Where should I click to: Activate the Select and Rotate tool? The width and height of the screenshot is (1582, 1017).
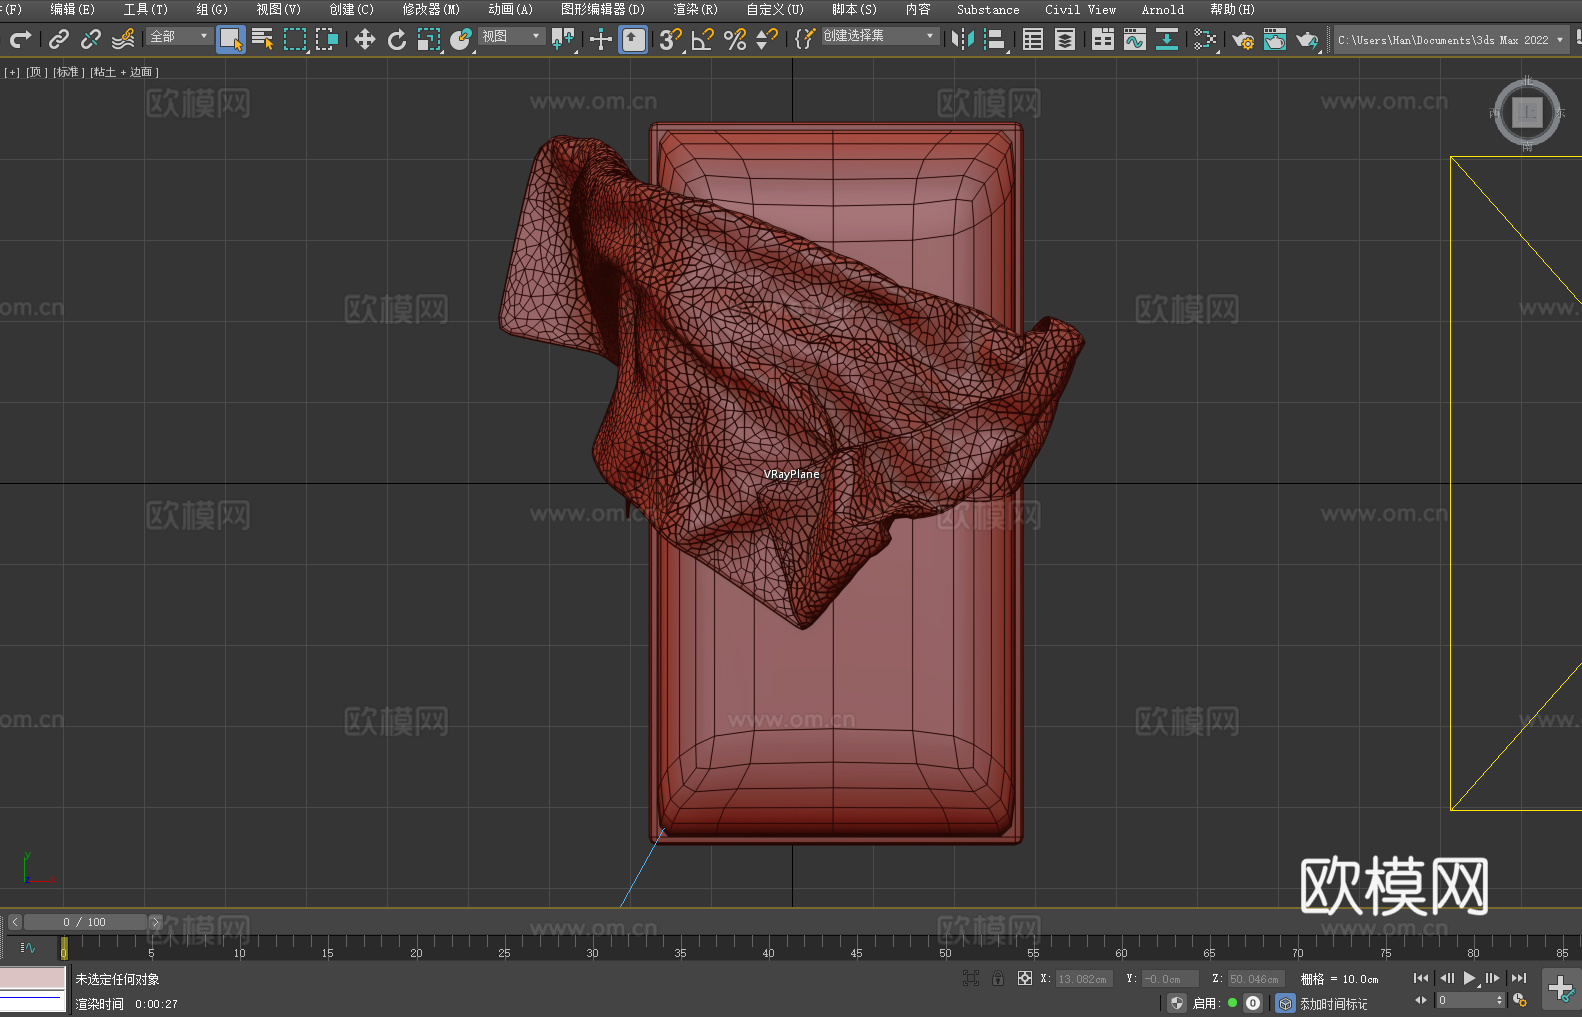pos(397,39)
